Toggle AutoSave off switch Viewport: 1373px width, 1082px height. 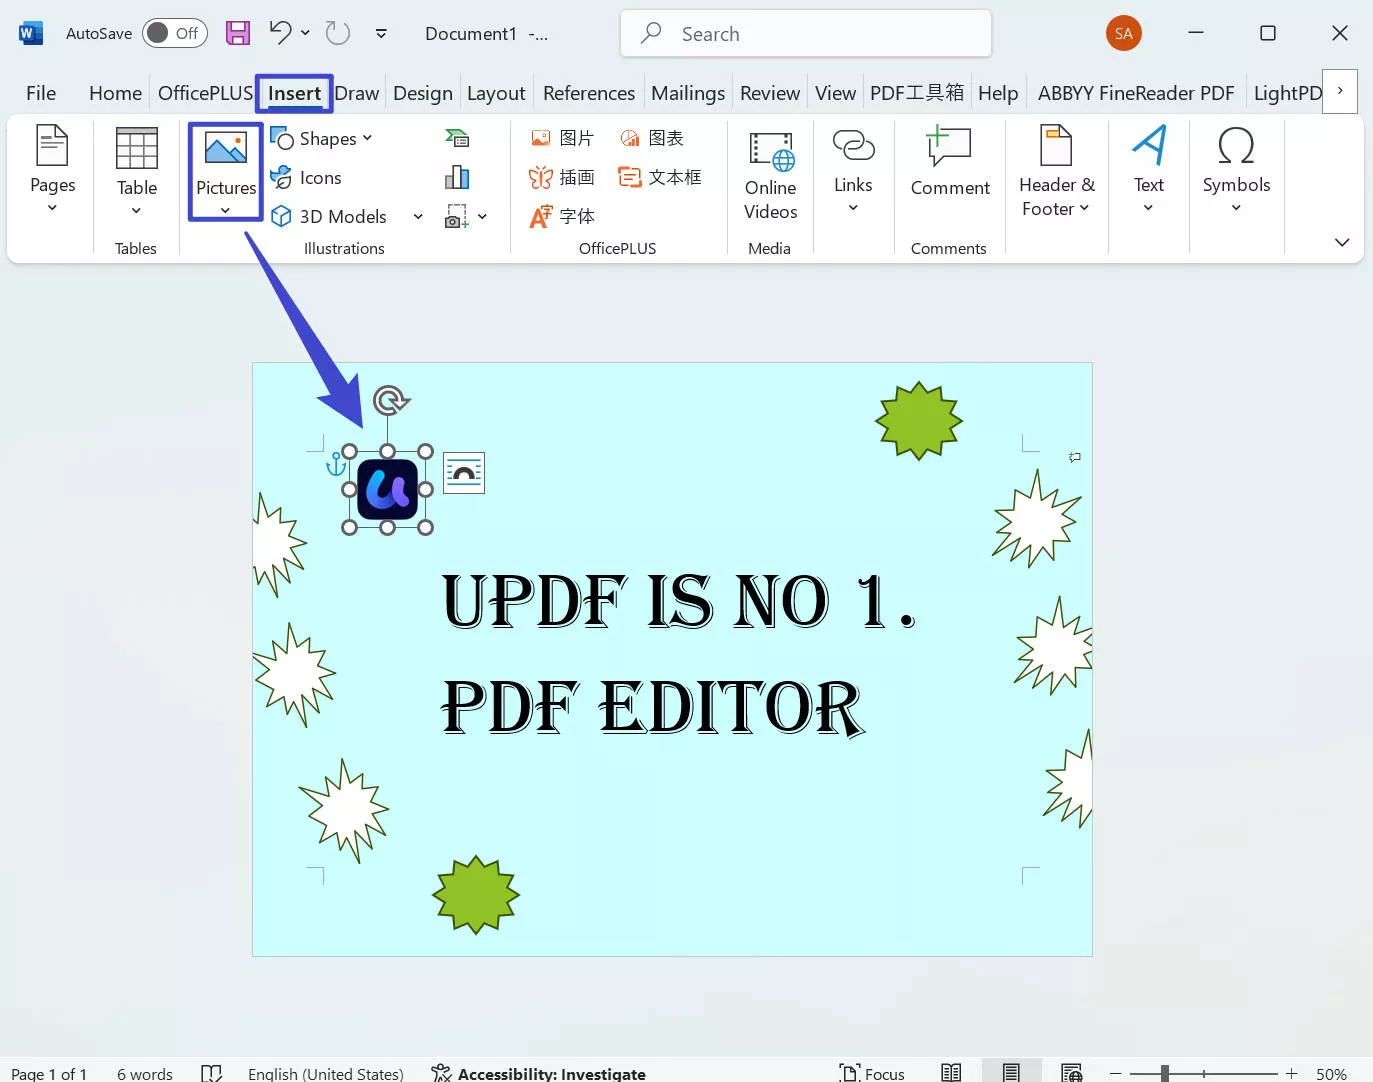point(174,32)
